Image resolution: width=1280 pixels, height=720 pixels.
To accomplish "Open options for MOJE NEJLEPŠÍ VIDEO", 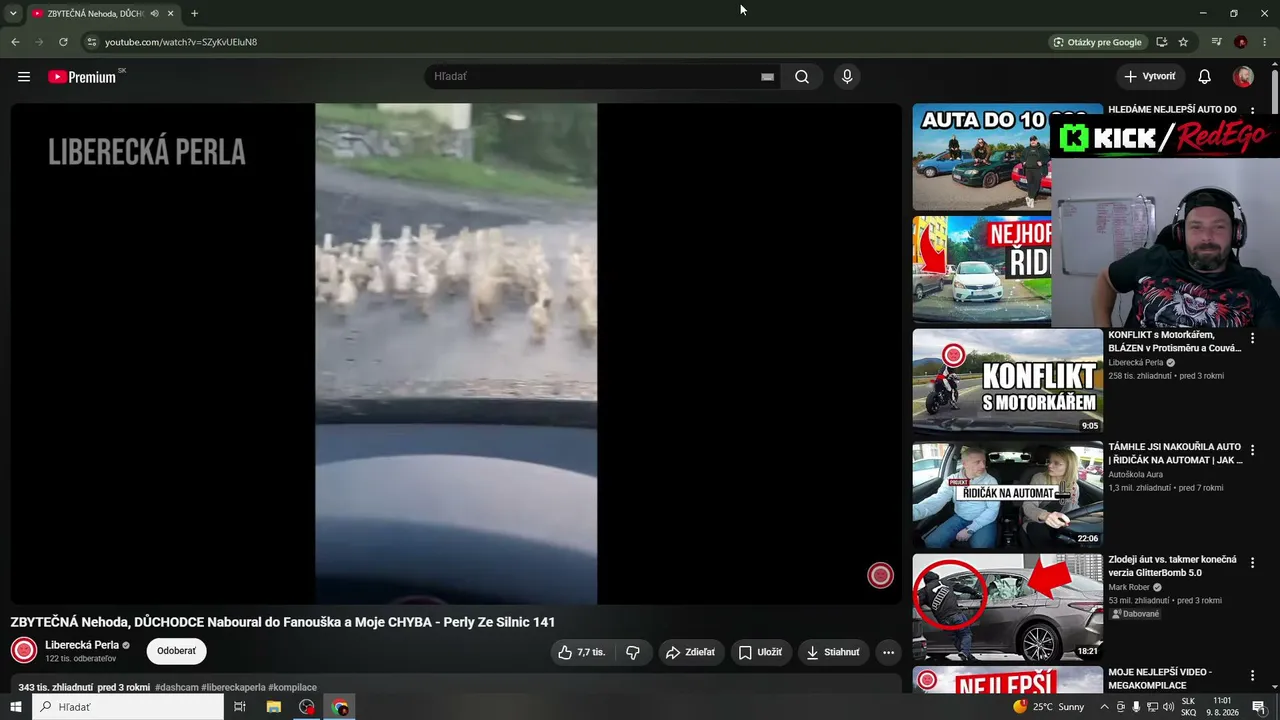I will tap(1252, 675).
